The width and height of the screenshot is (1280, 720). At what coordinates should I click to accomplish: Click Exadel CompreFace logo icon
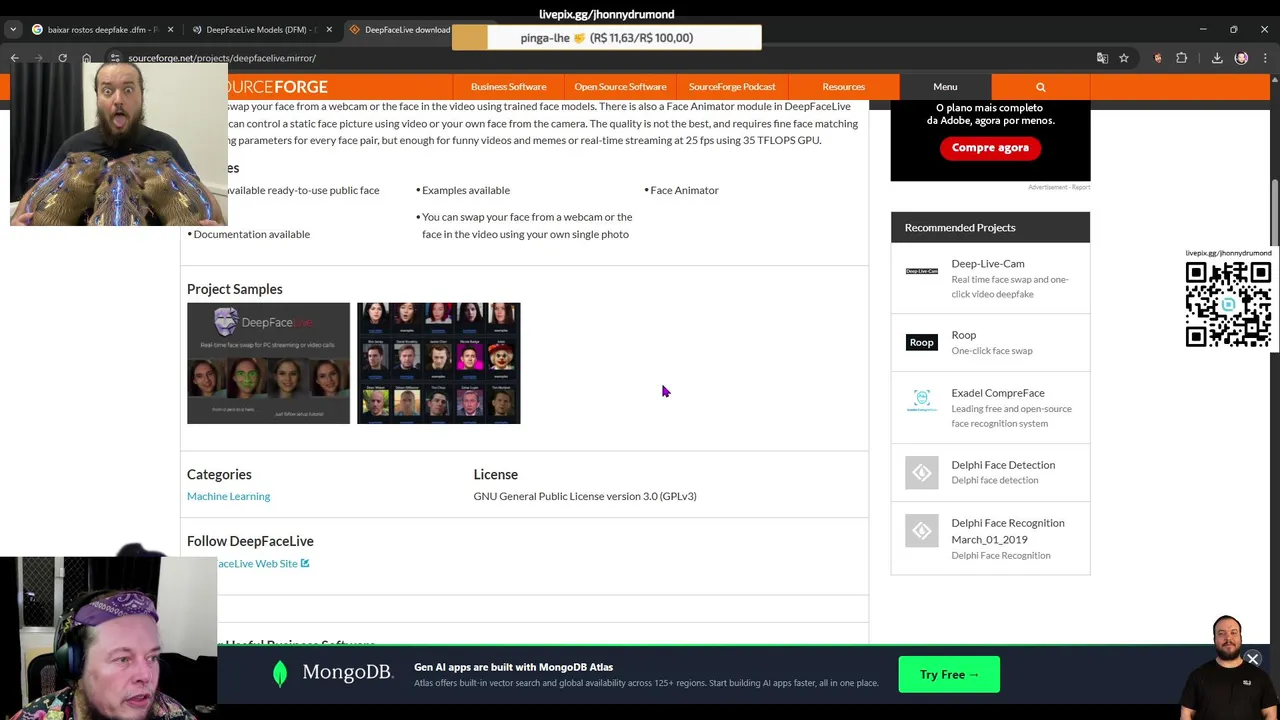coord(921,400)
